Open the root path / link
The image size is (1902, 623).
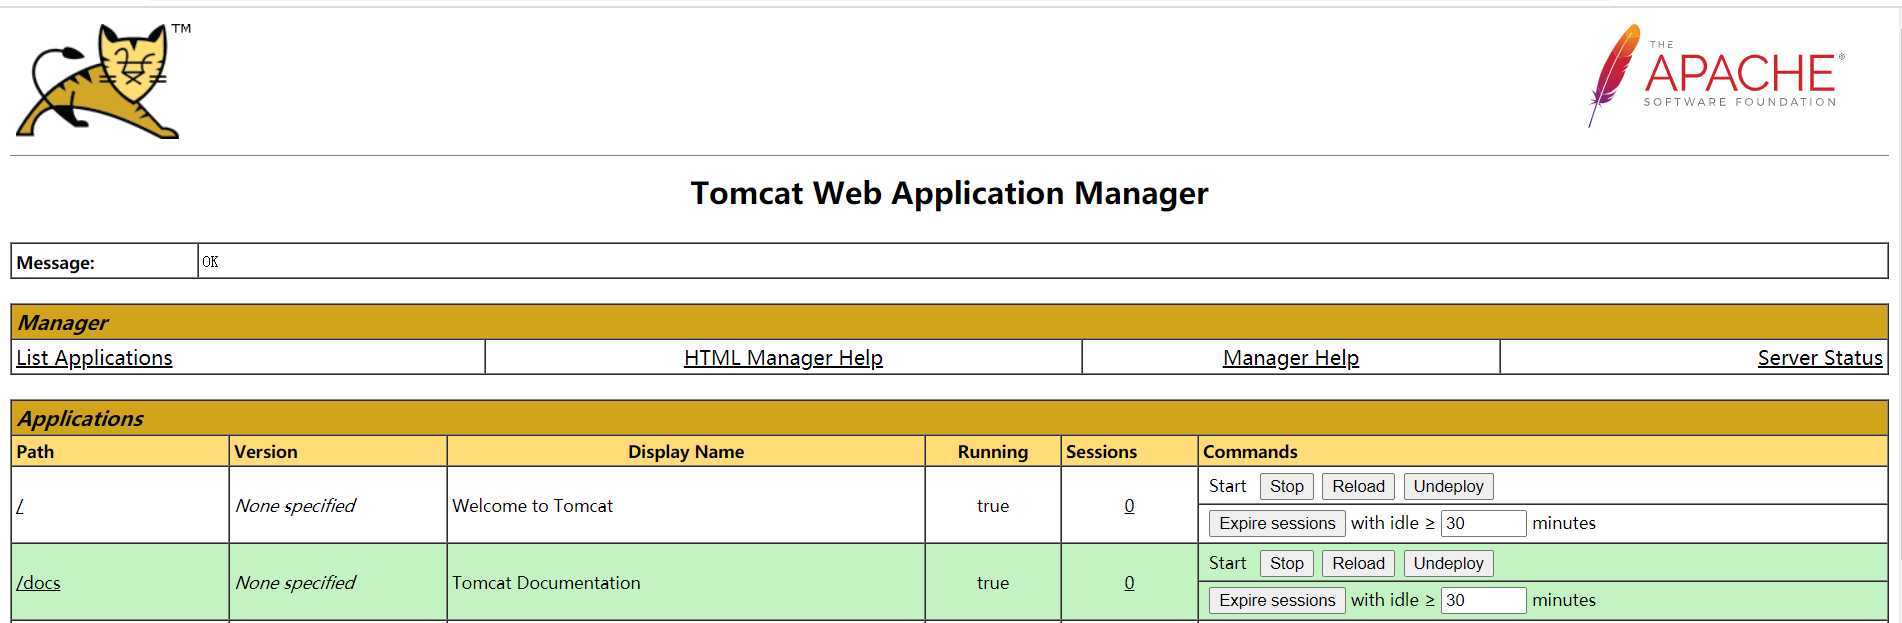[20, 505]
